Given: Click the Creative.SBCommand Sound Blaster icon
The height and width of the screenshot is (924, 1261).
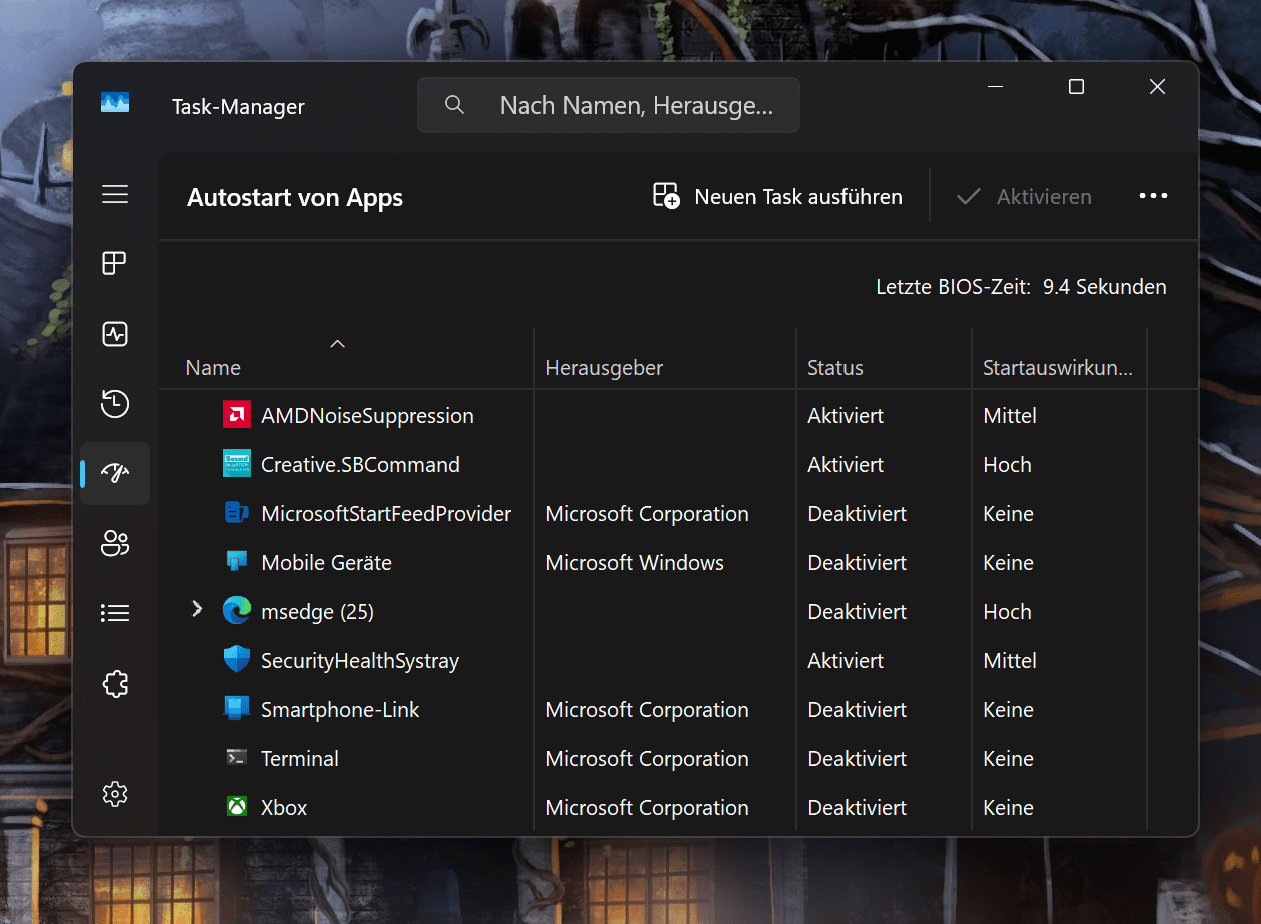Looking at the screenshot, I should click(x=237, y=464).
